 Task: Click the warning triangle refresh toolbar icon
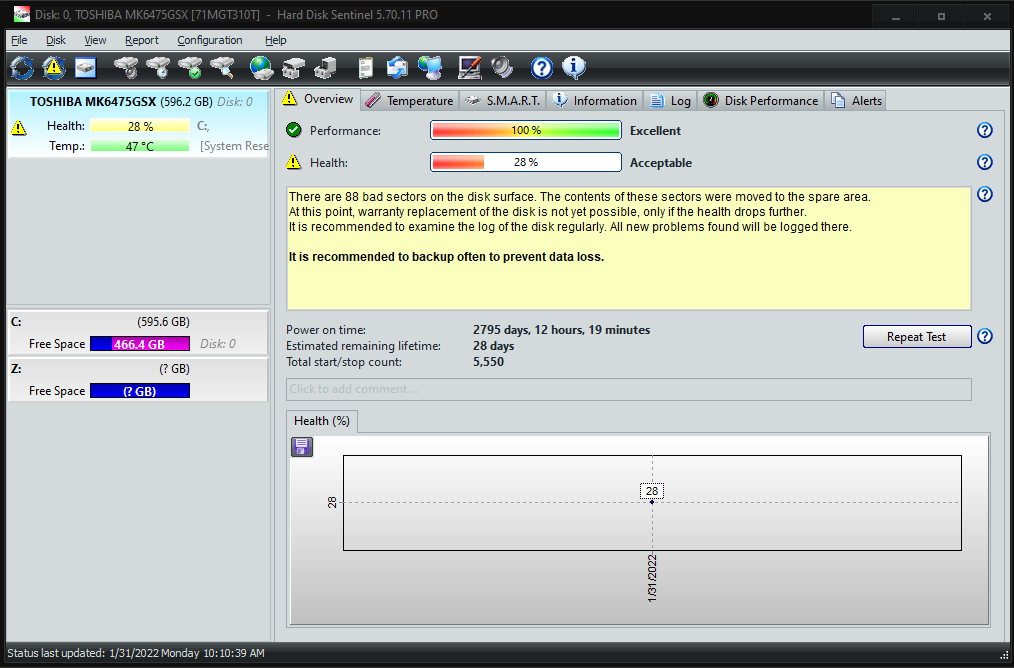point(54,68)
